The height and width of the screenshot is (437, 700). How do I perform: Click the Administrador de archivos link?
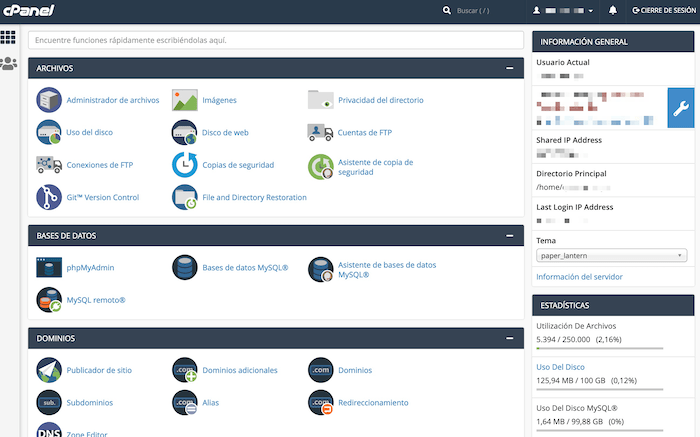point(113,100)
